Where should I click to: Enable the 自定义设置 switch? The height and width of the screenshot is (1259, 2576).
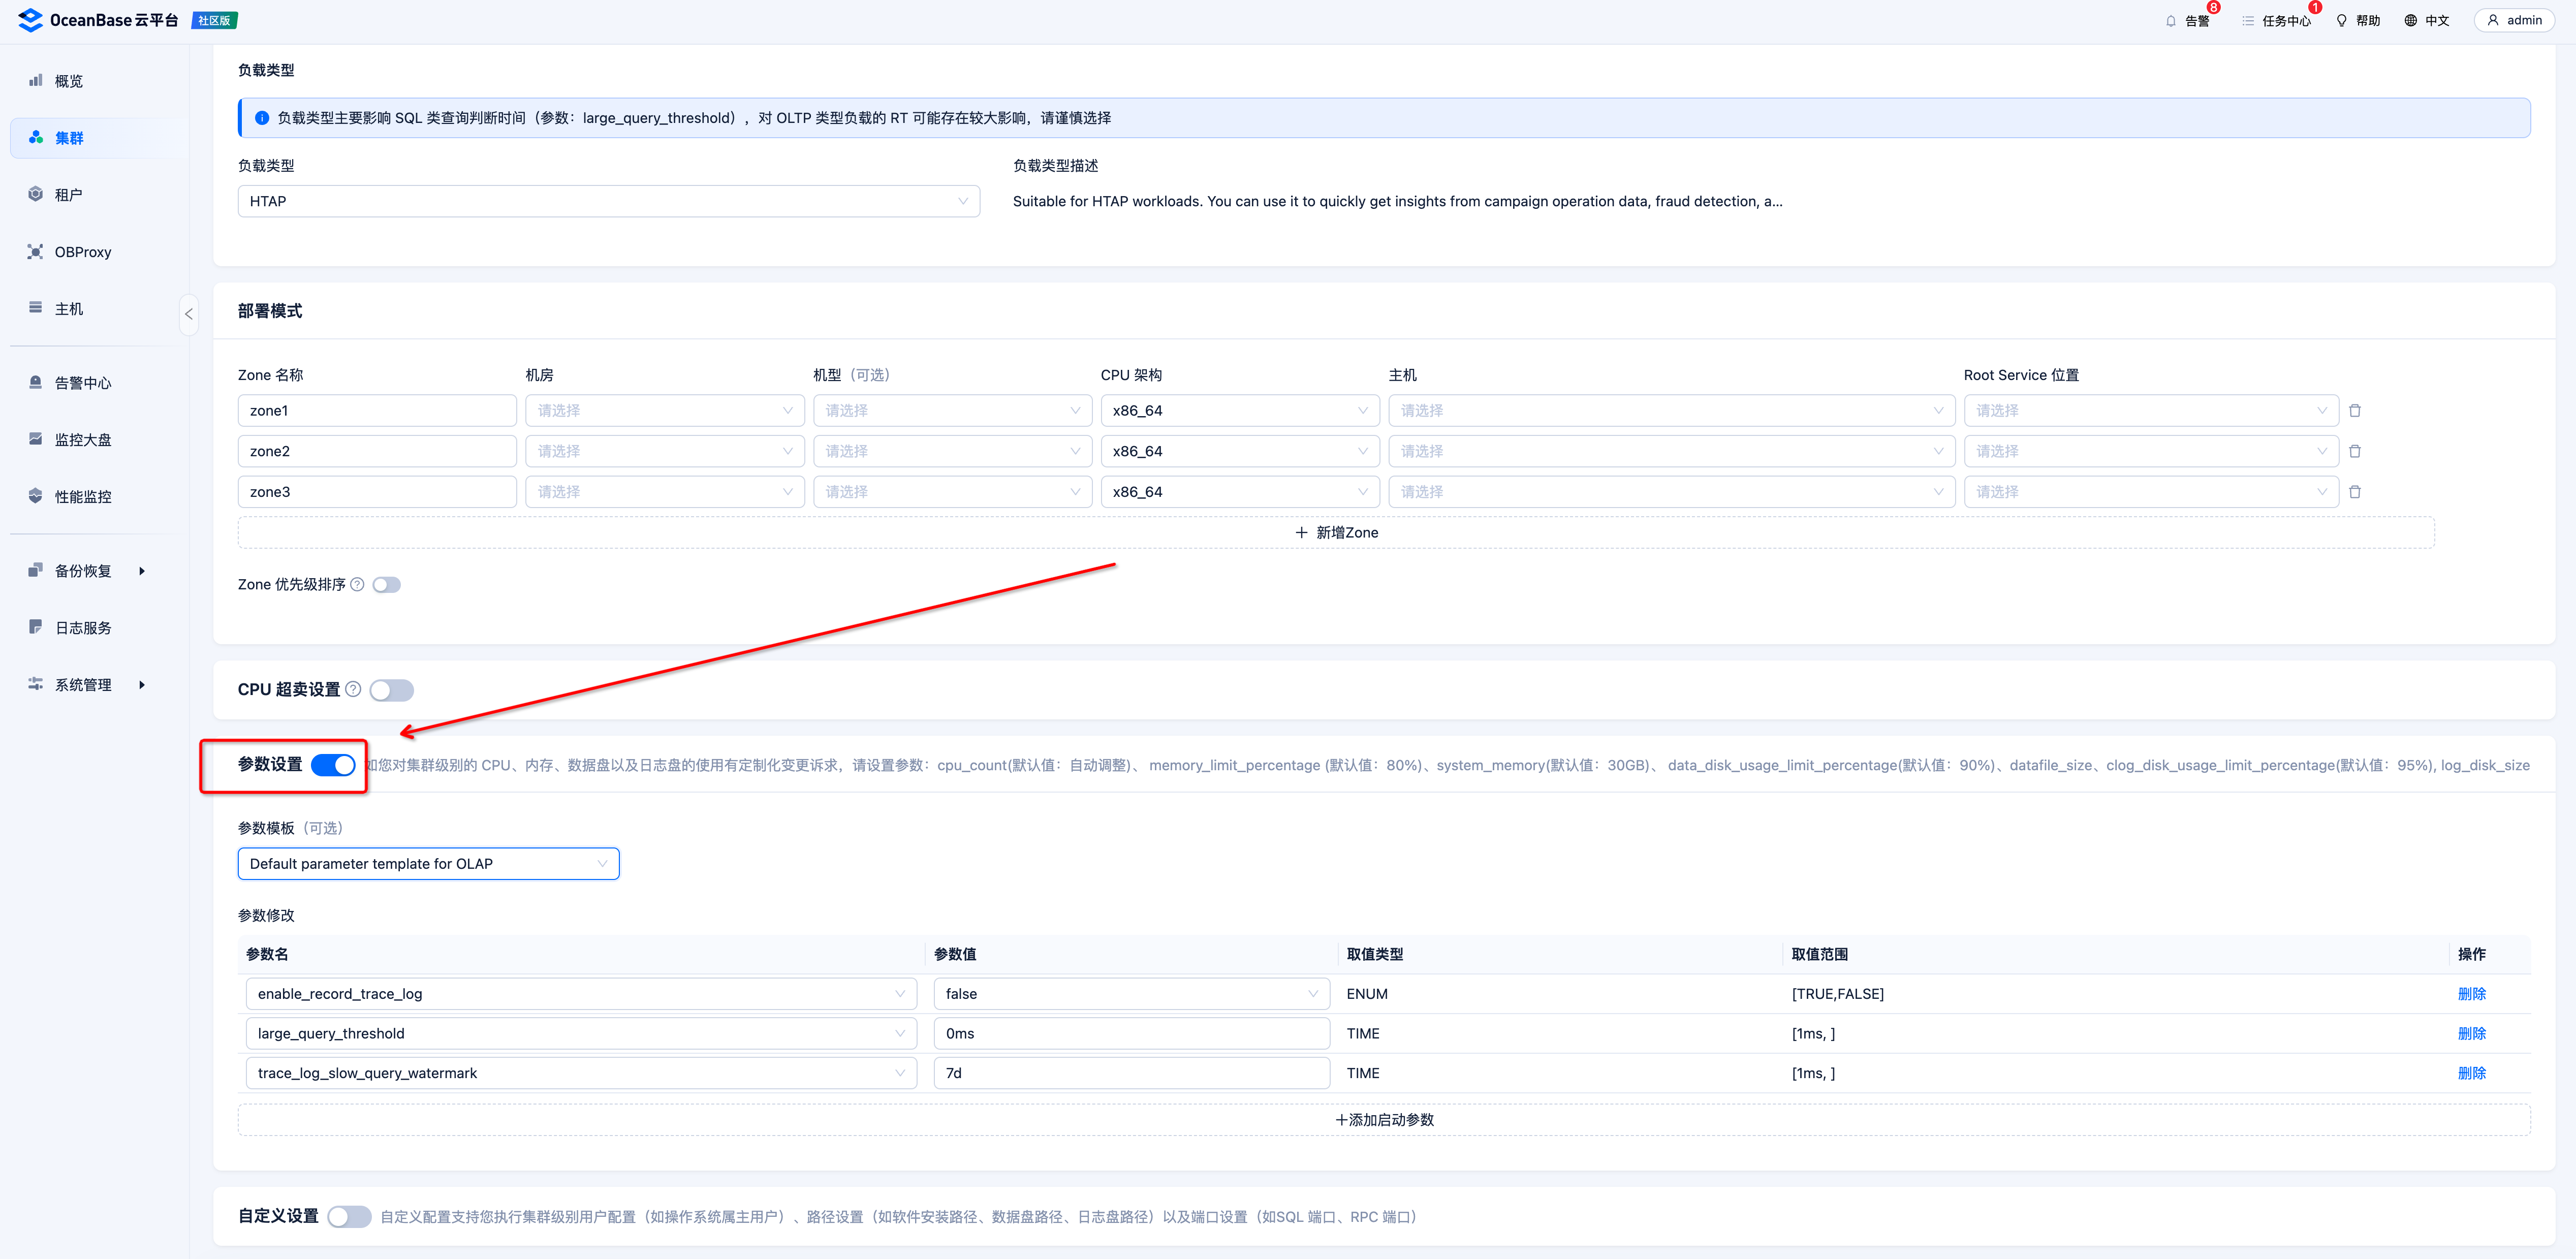tap(349, 1216)
